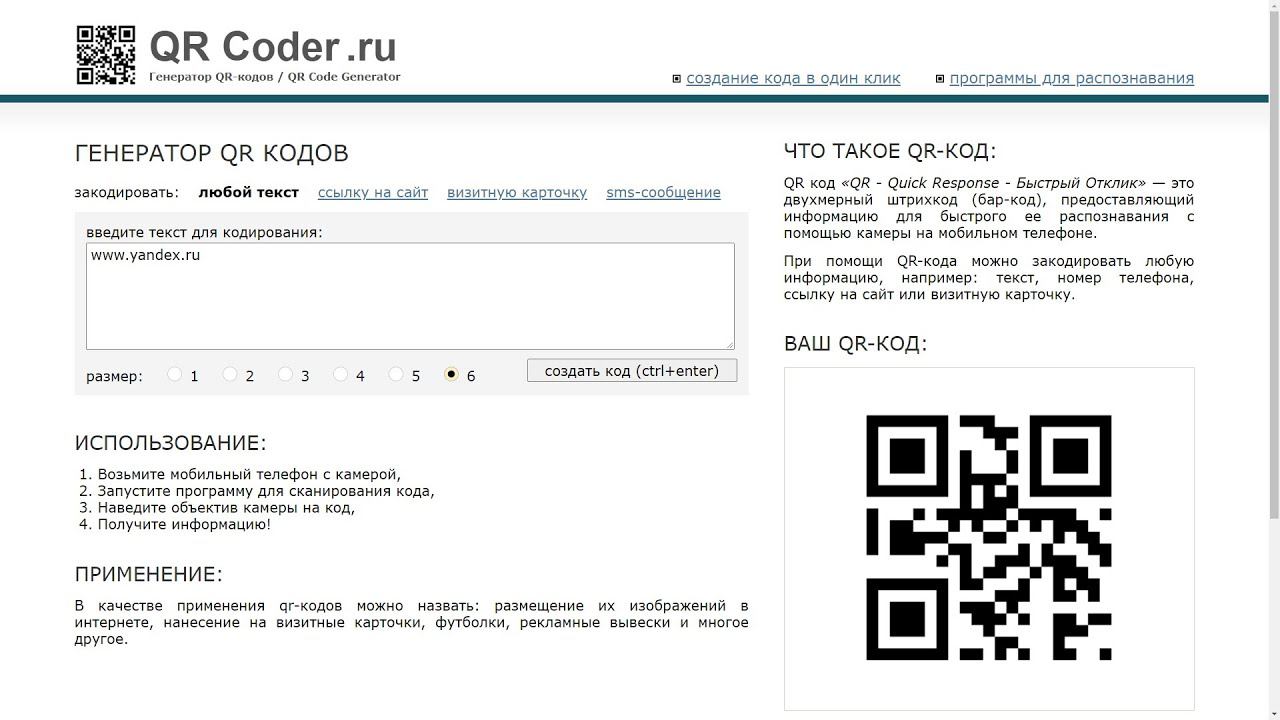The image size is (1280, 720).
Task: Switch to the 'sms-сообщение' tab
Action: point(663,192)
